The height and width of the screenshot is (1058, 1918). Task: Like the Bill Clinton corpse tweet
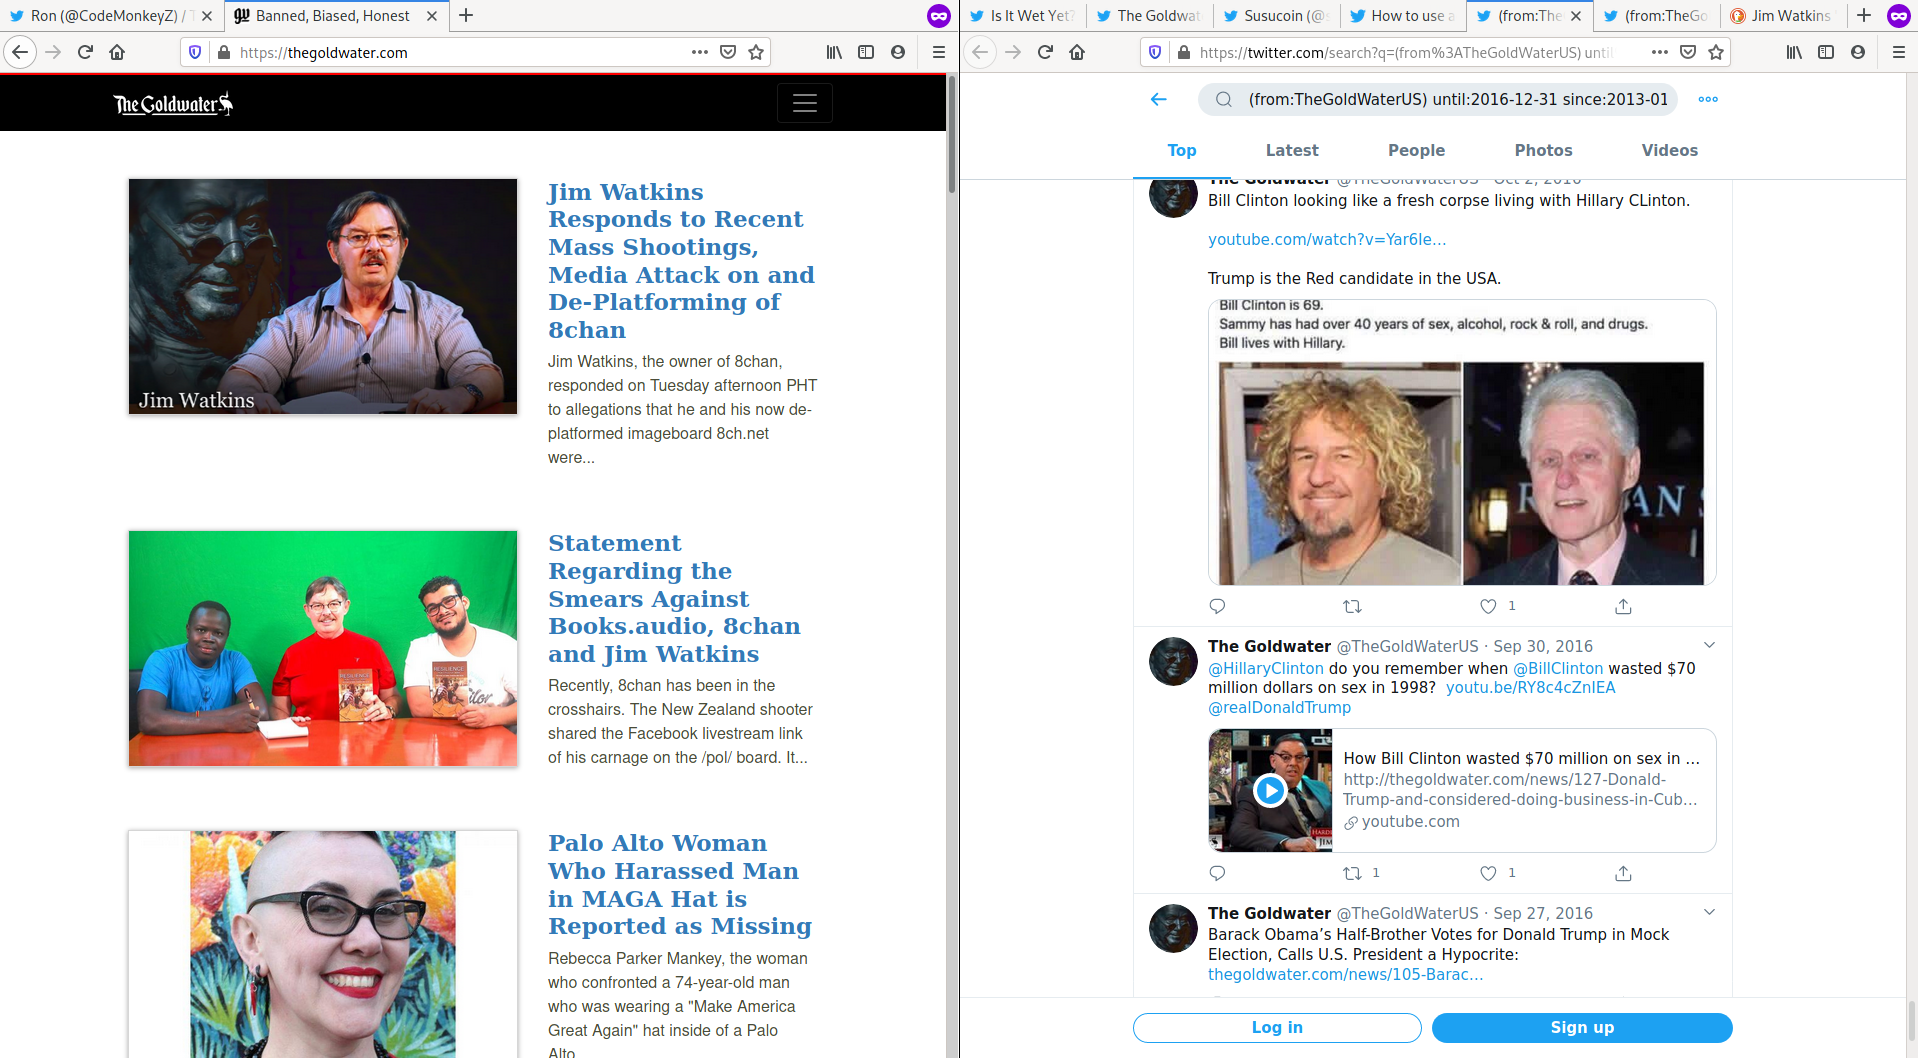[x=1488, y=606]
